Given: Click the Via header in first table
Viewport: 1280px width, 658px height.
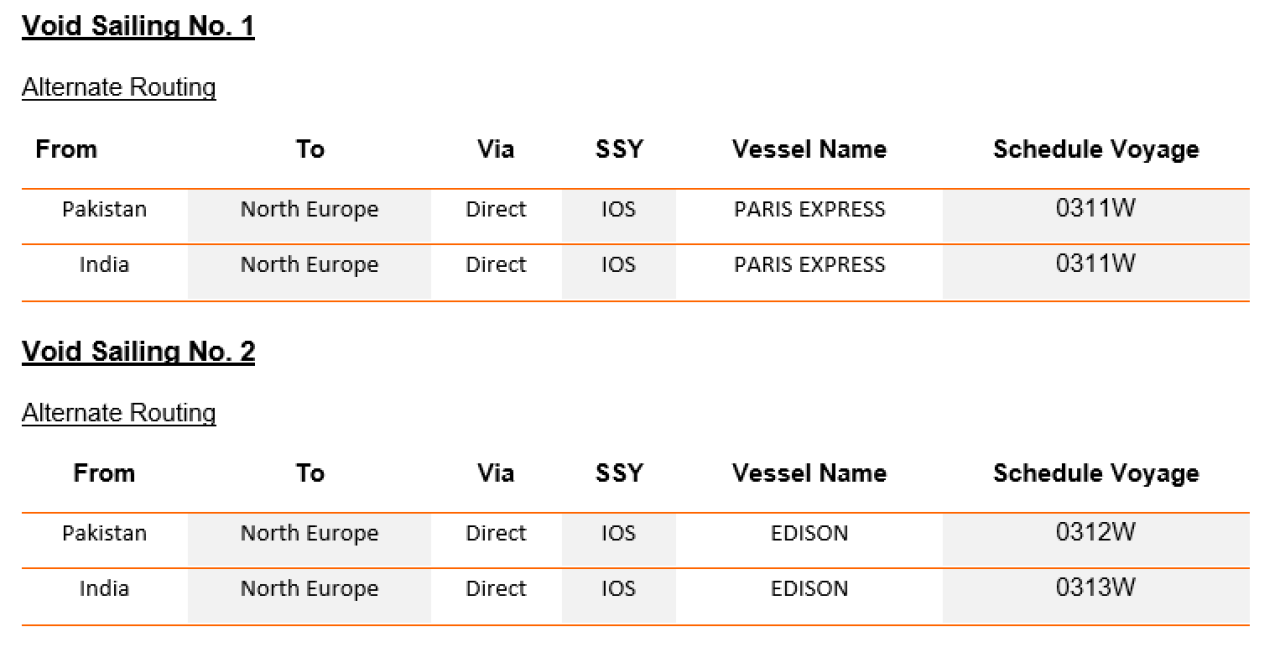Looking at the screenshot, I should click(496, 149).
